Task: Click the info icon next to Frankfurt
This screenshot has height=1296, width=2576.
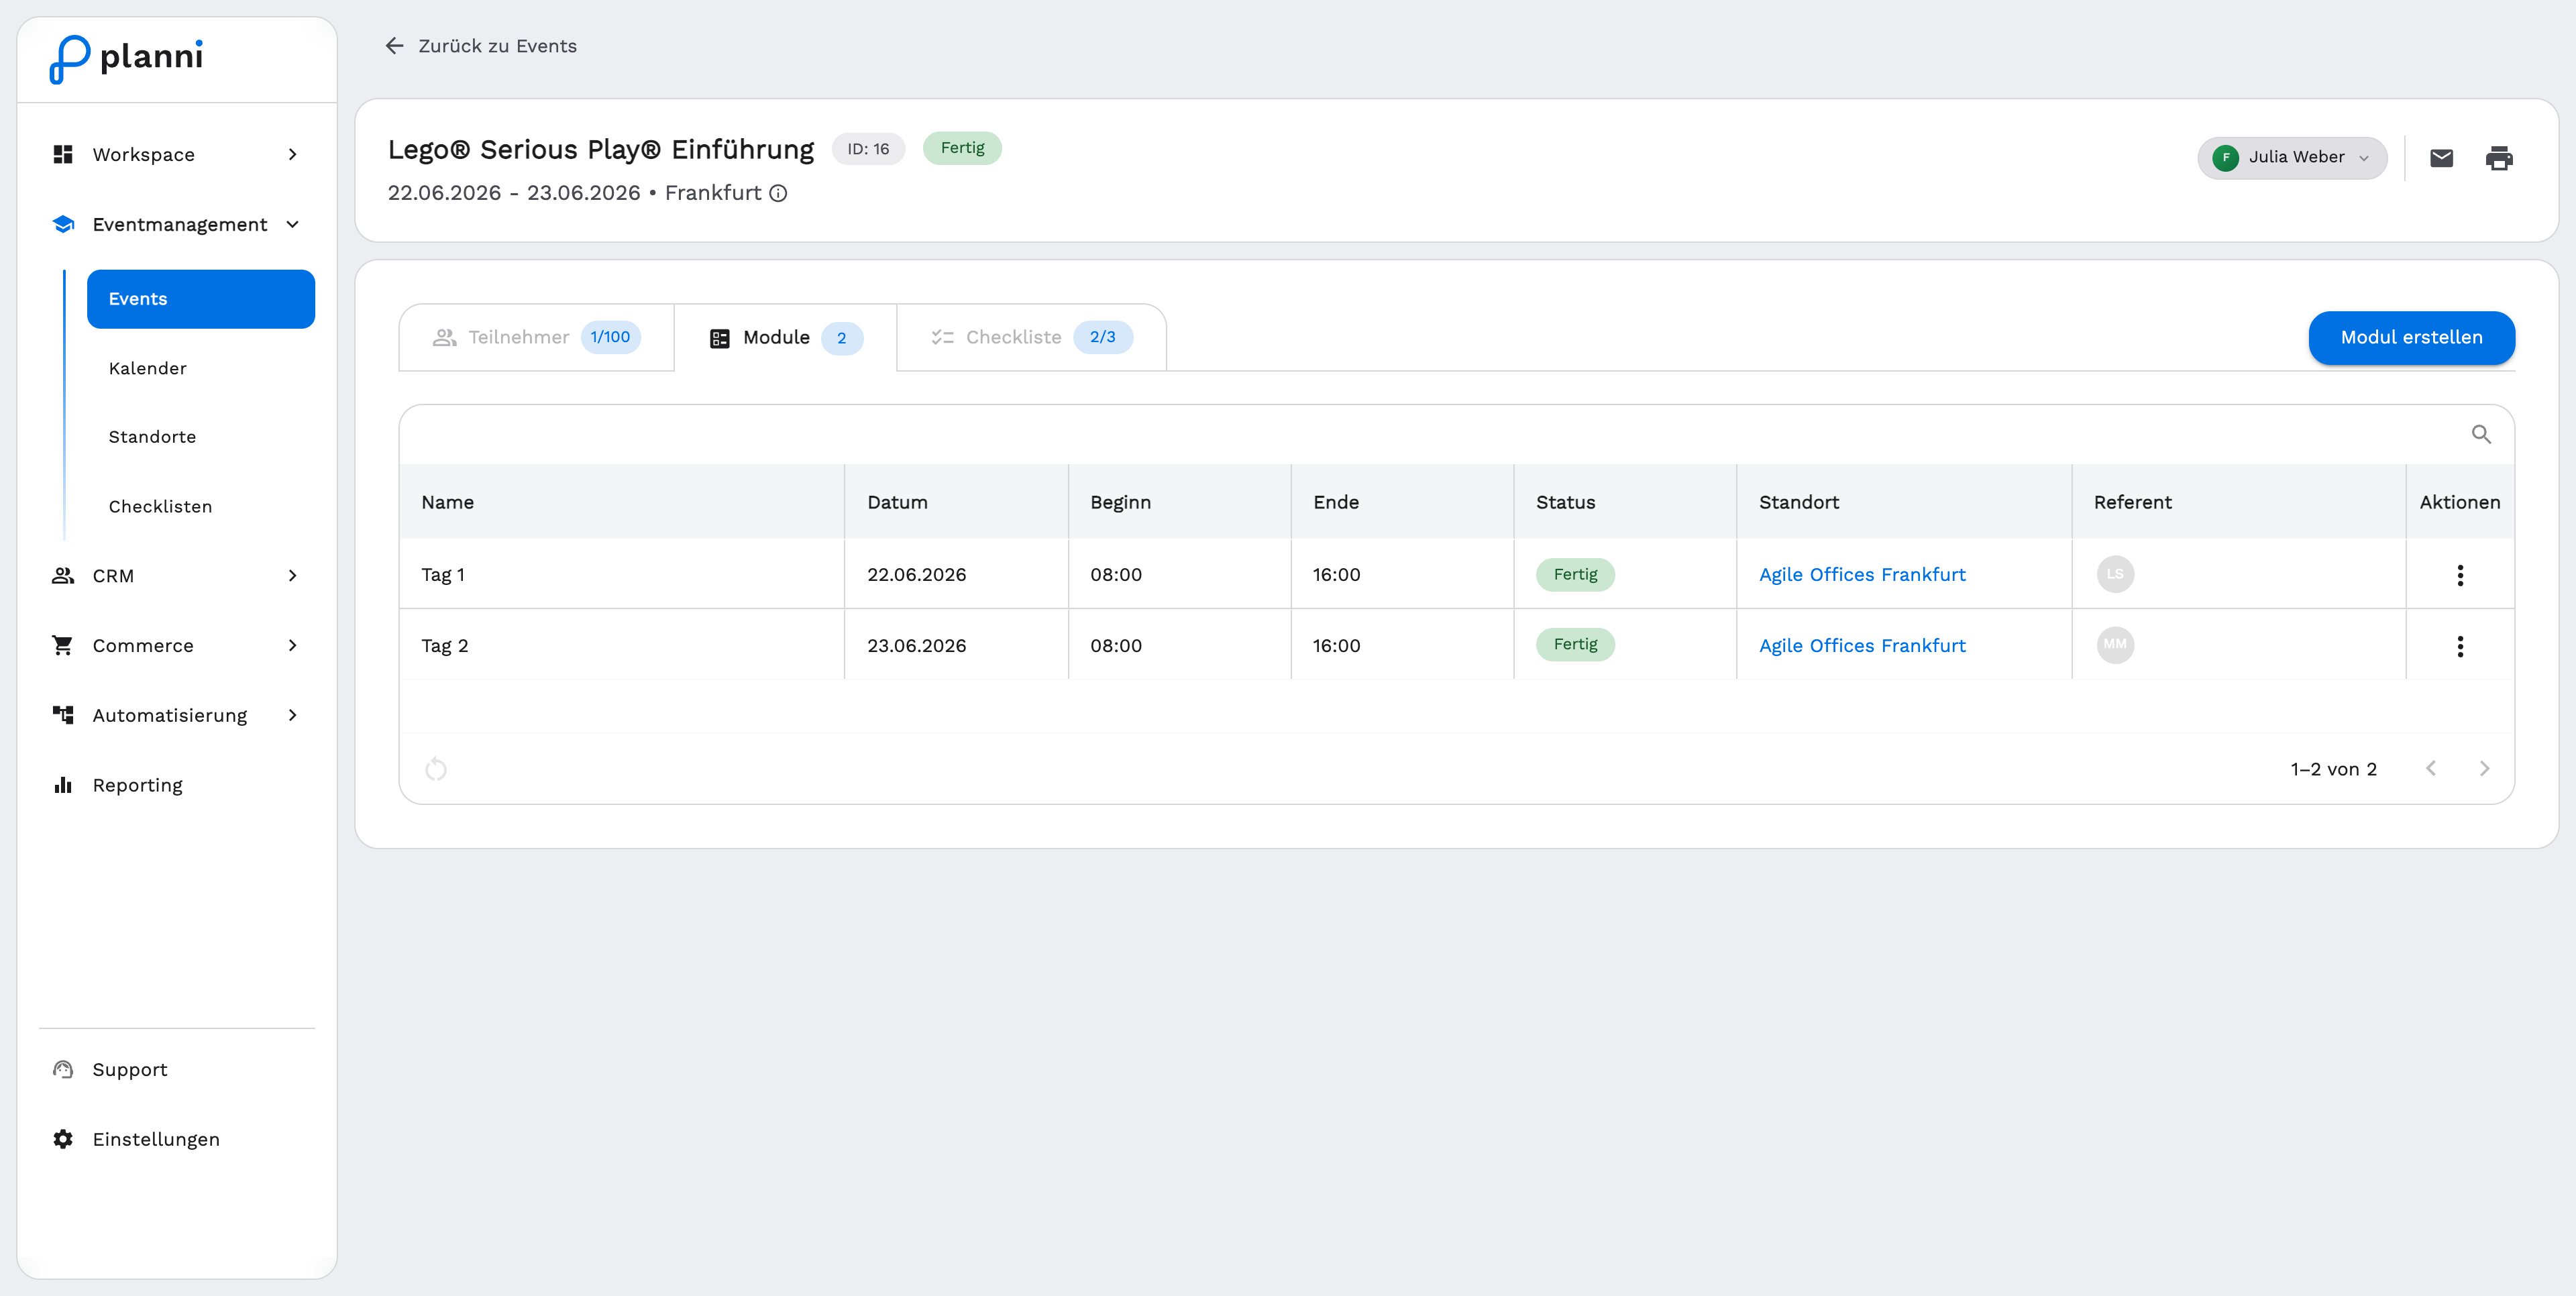Action: pos(778,193)
